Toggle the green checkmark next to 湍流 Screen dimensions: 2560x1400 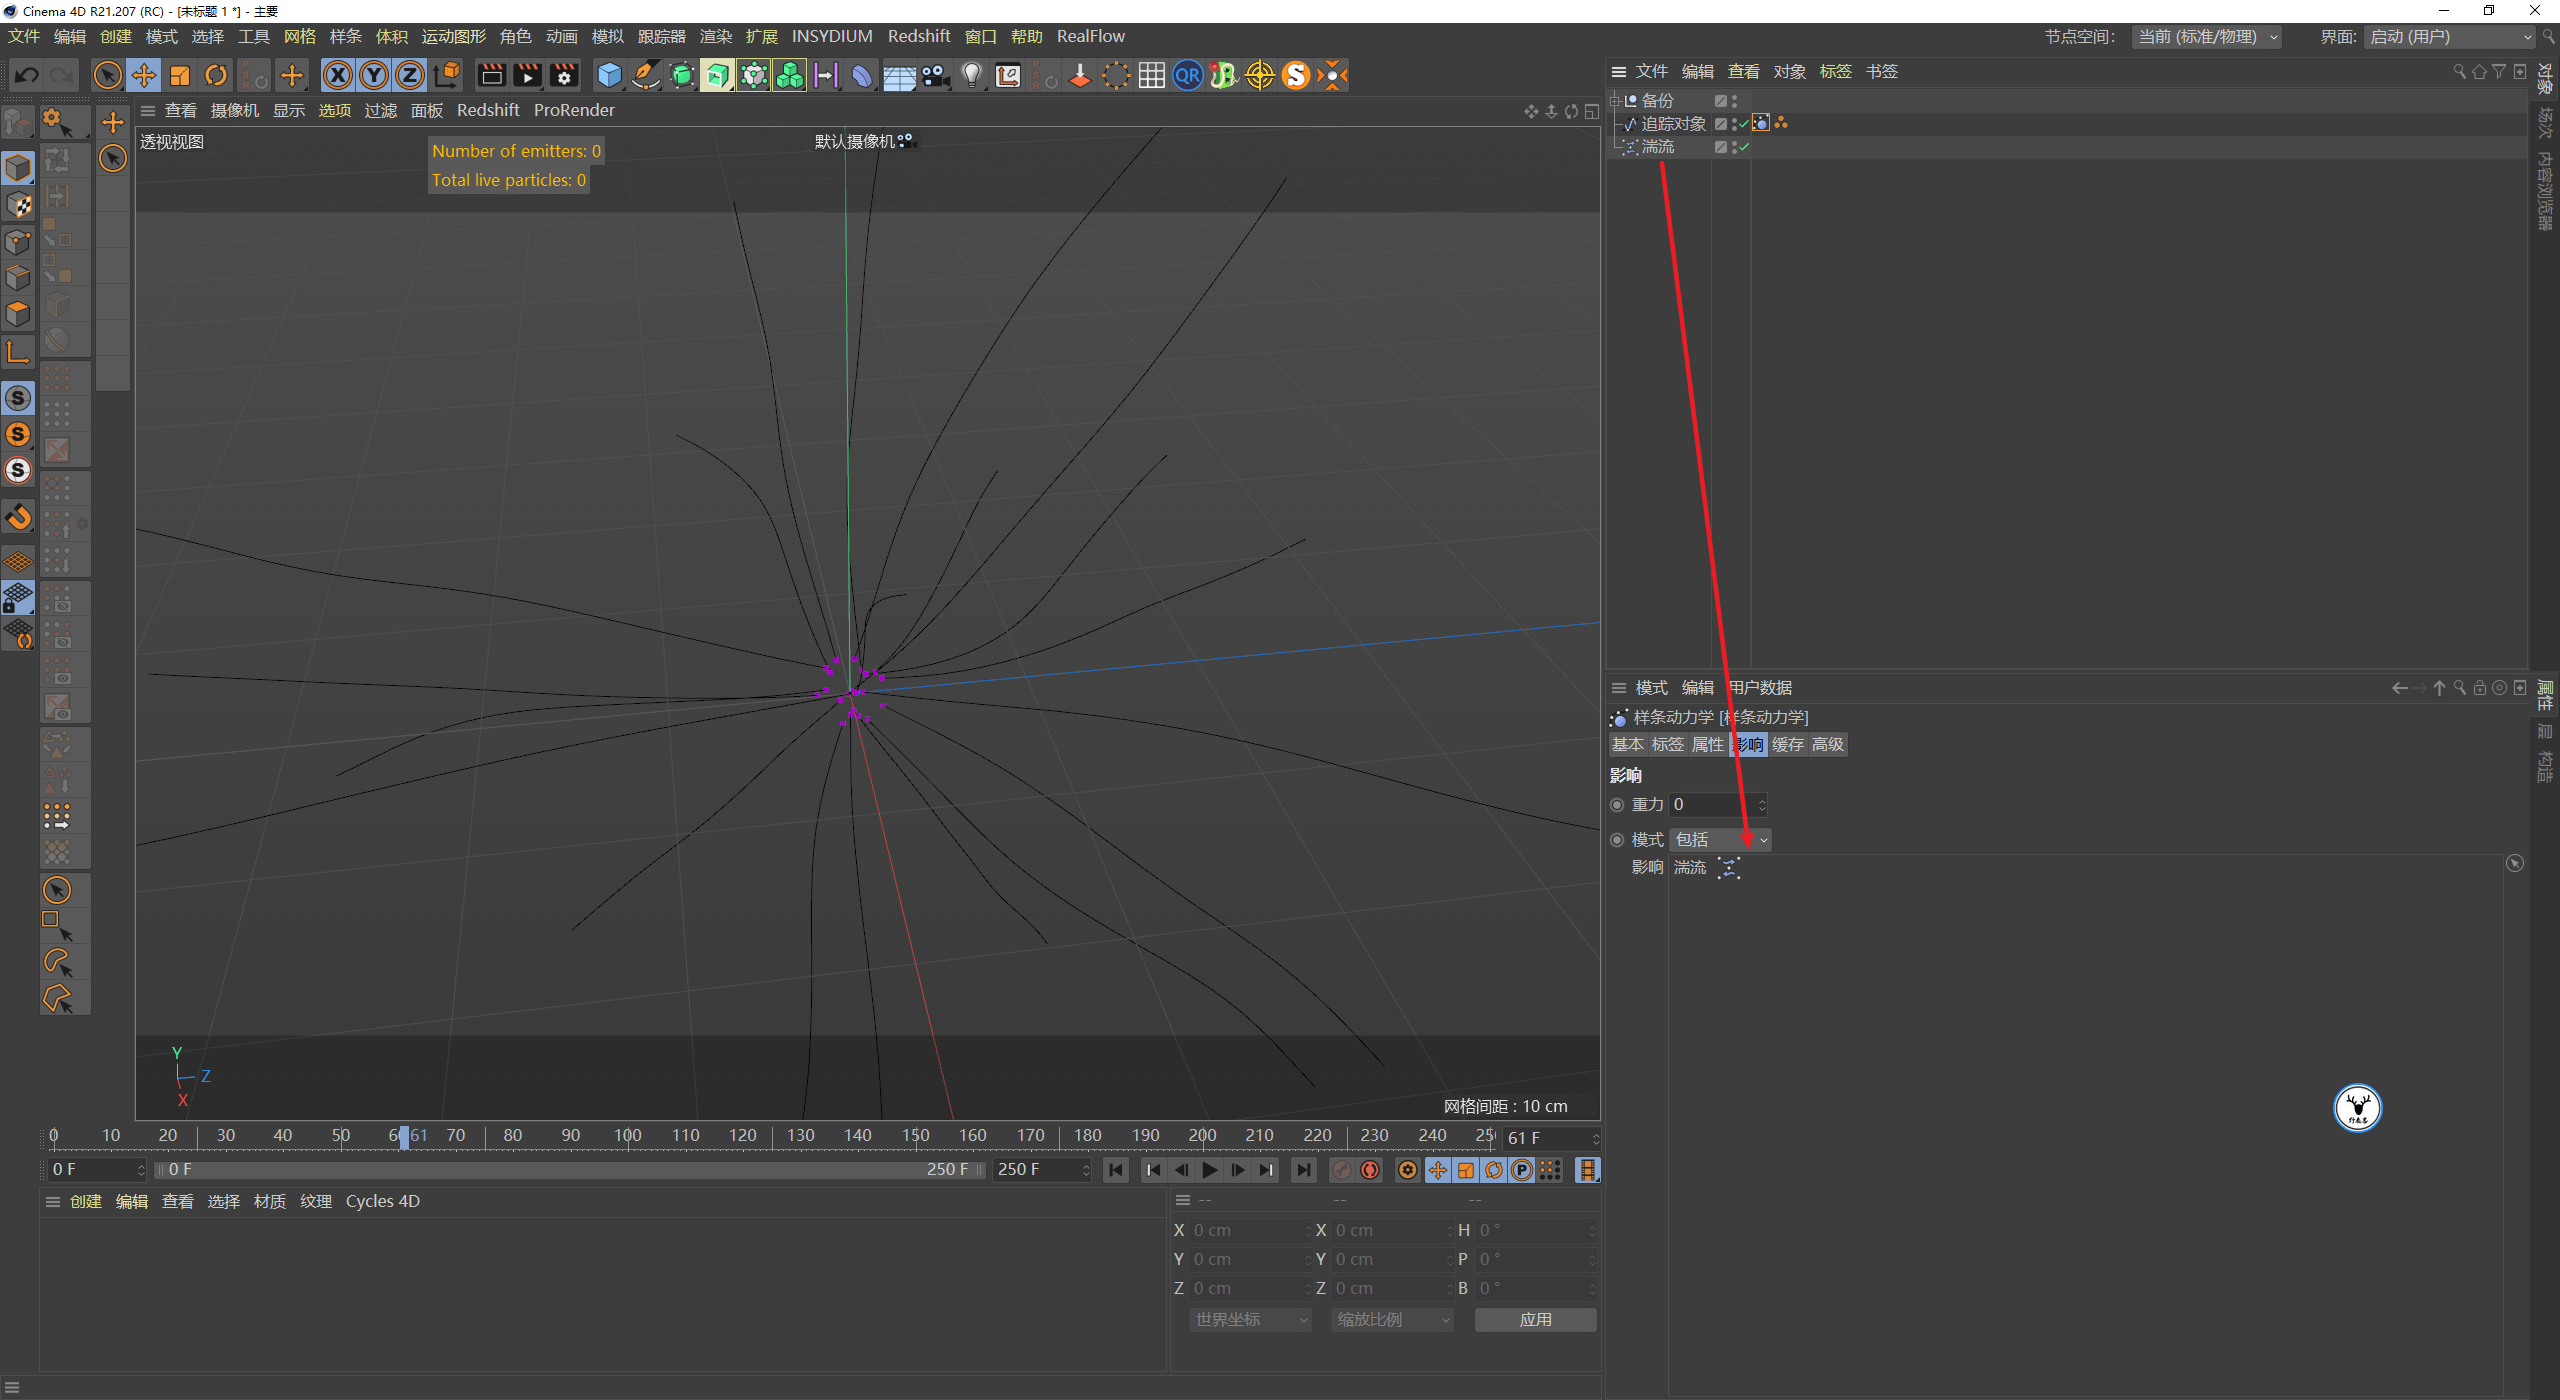[1745, 146]
